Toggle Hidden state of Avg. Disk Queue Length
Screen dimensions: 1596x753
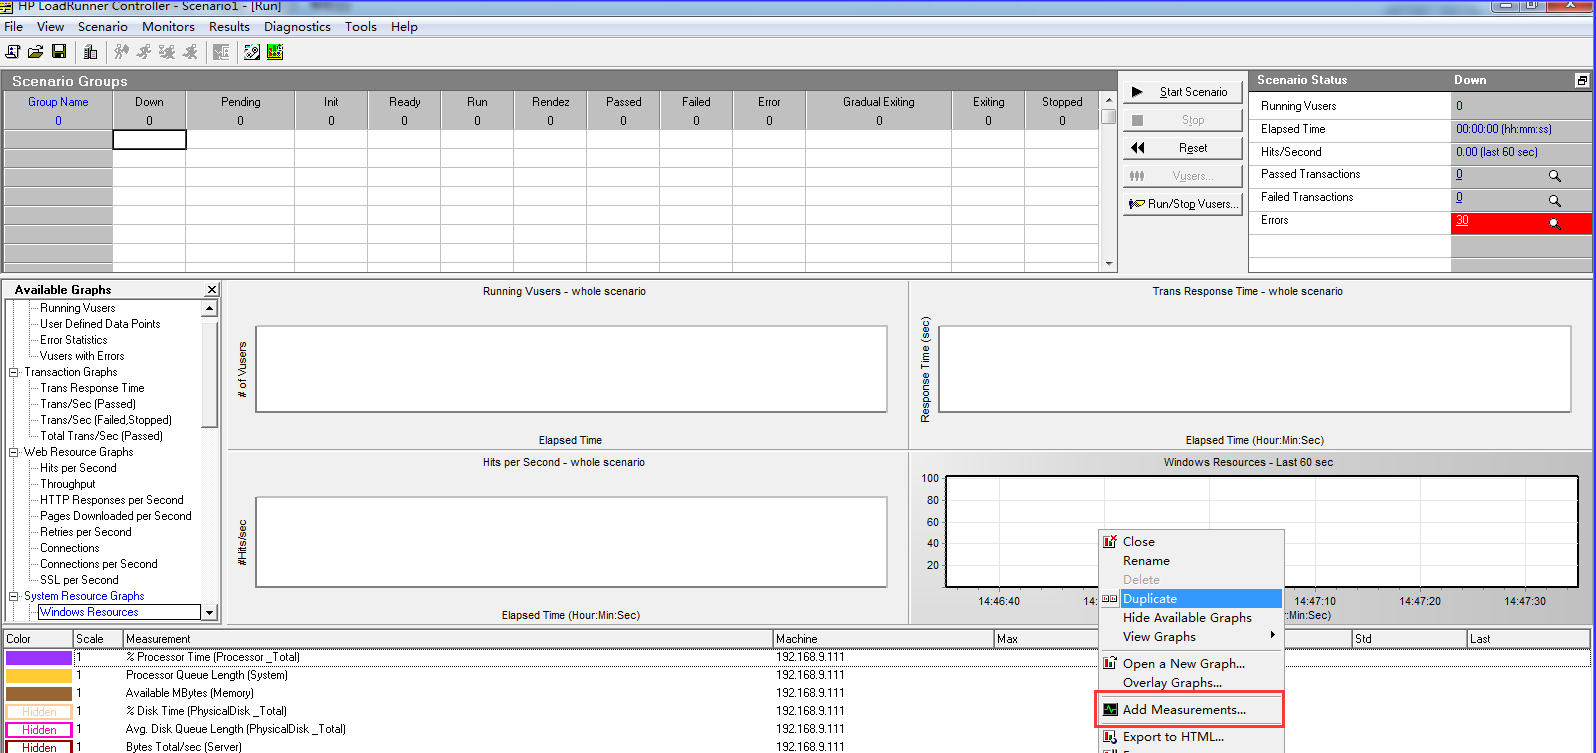39,729
